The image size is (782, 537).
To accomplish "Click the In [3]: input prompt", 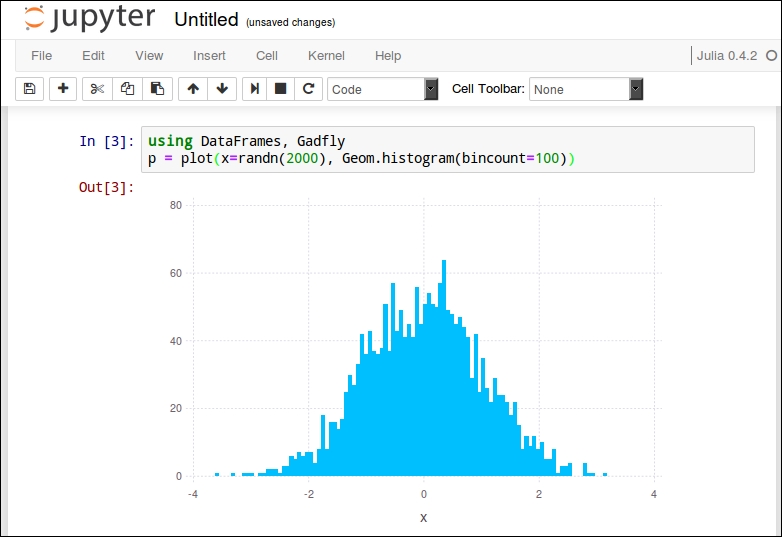I will click(107, 142).
